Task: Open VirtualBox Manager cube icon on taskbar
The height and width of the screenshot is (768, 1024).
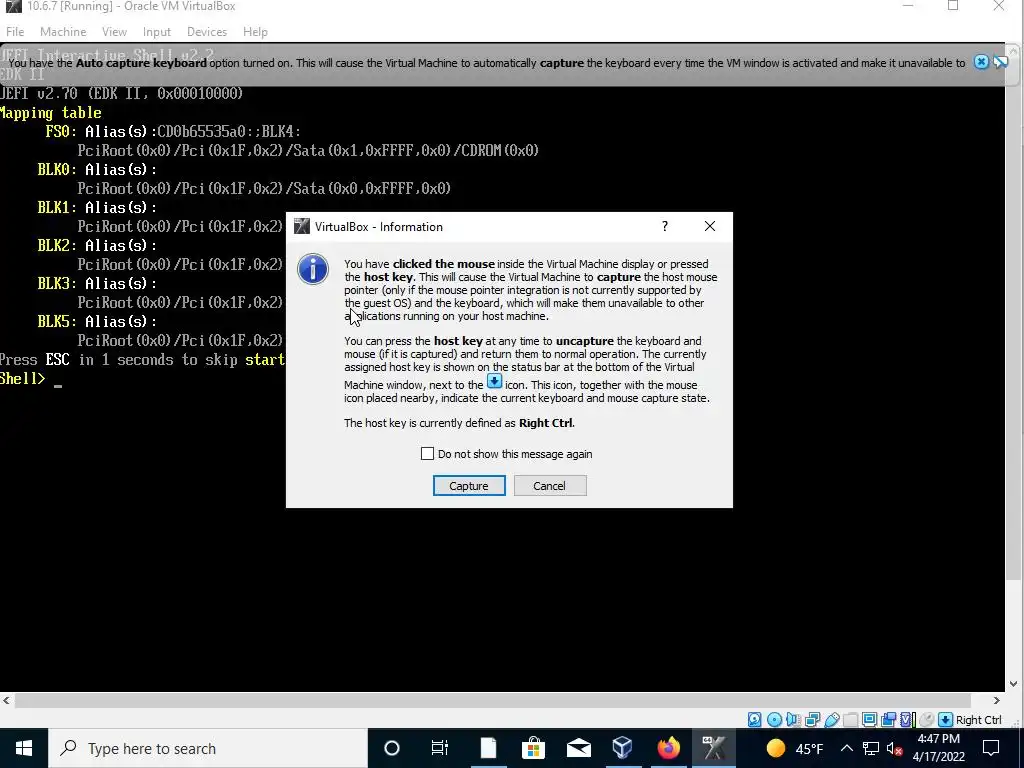Action: pos(623,748)
